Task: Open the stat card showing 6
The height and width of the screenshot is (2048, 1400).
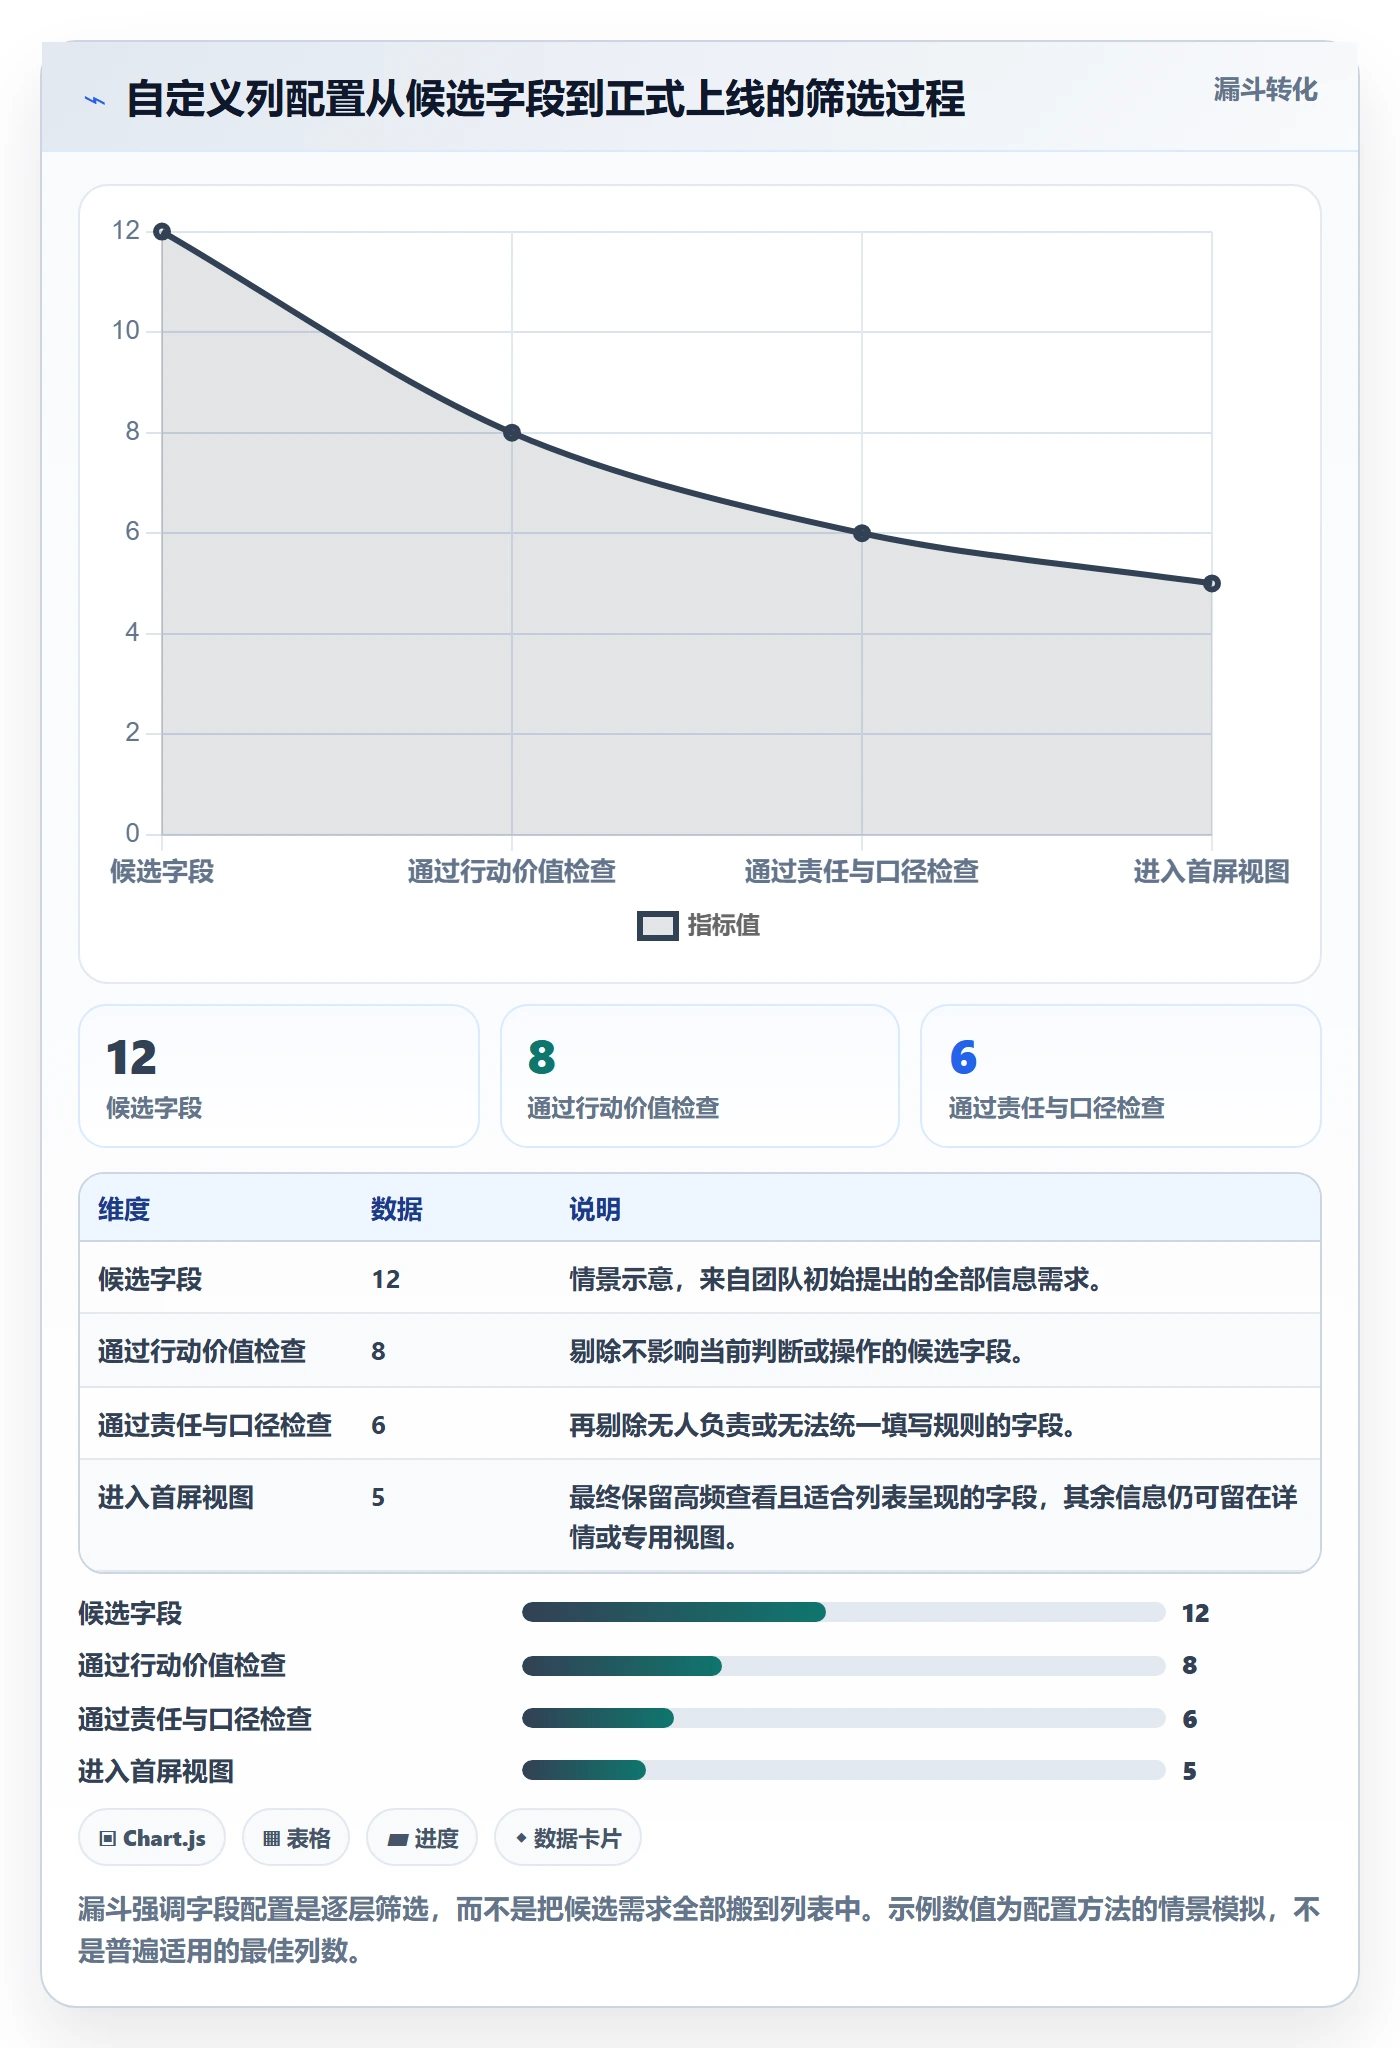Action: pos(1121,1076)
